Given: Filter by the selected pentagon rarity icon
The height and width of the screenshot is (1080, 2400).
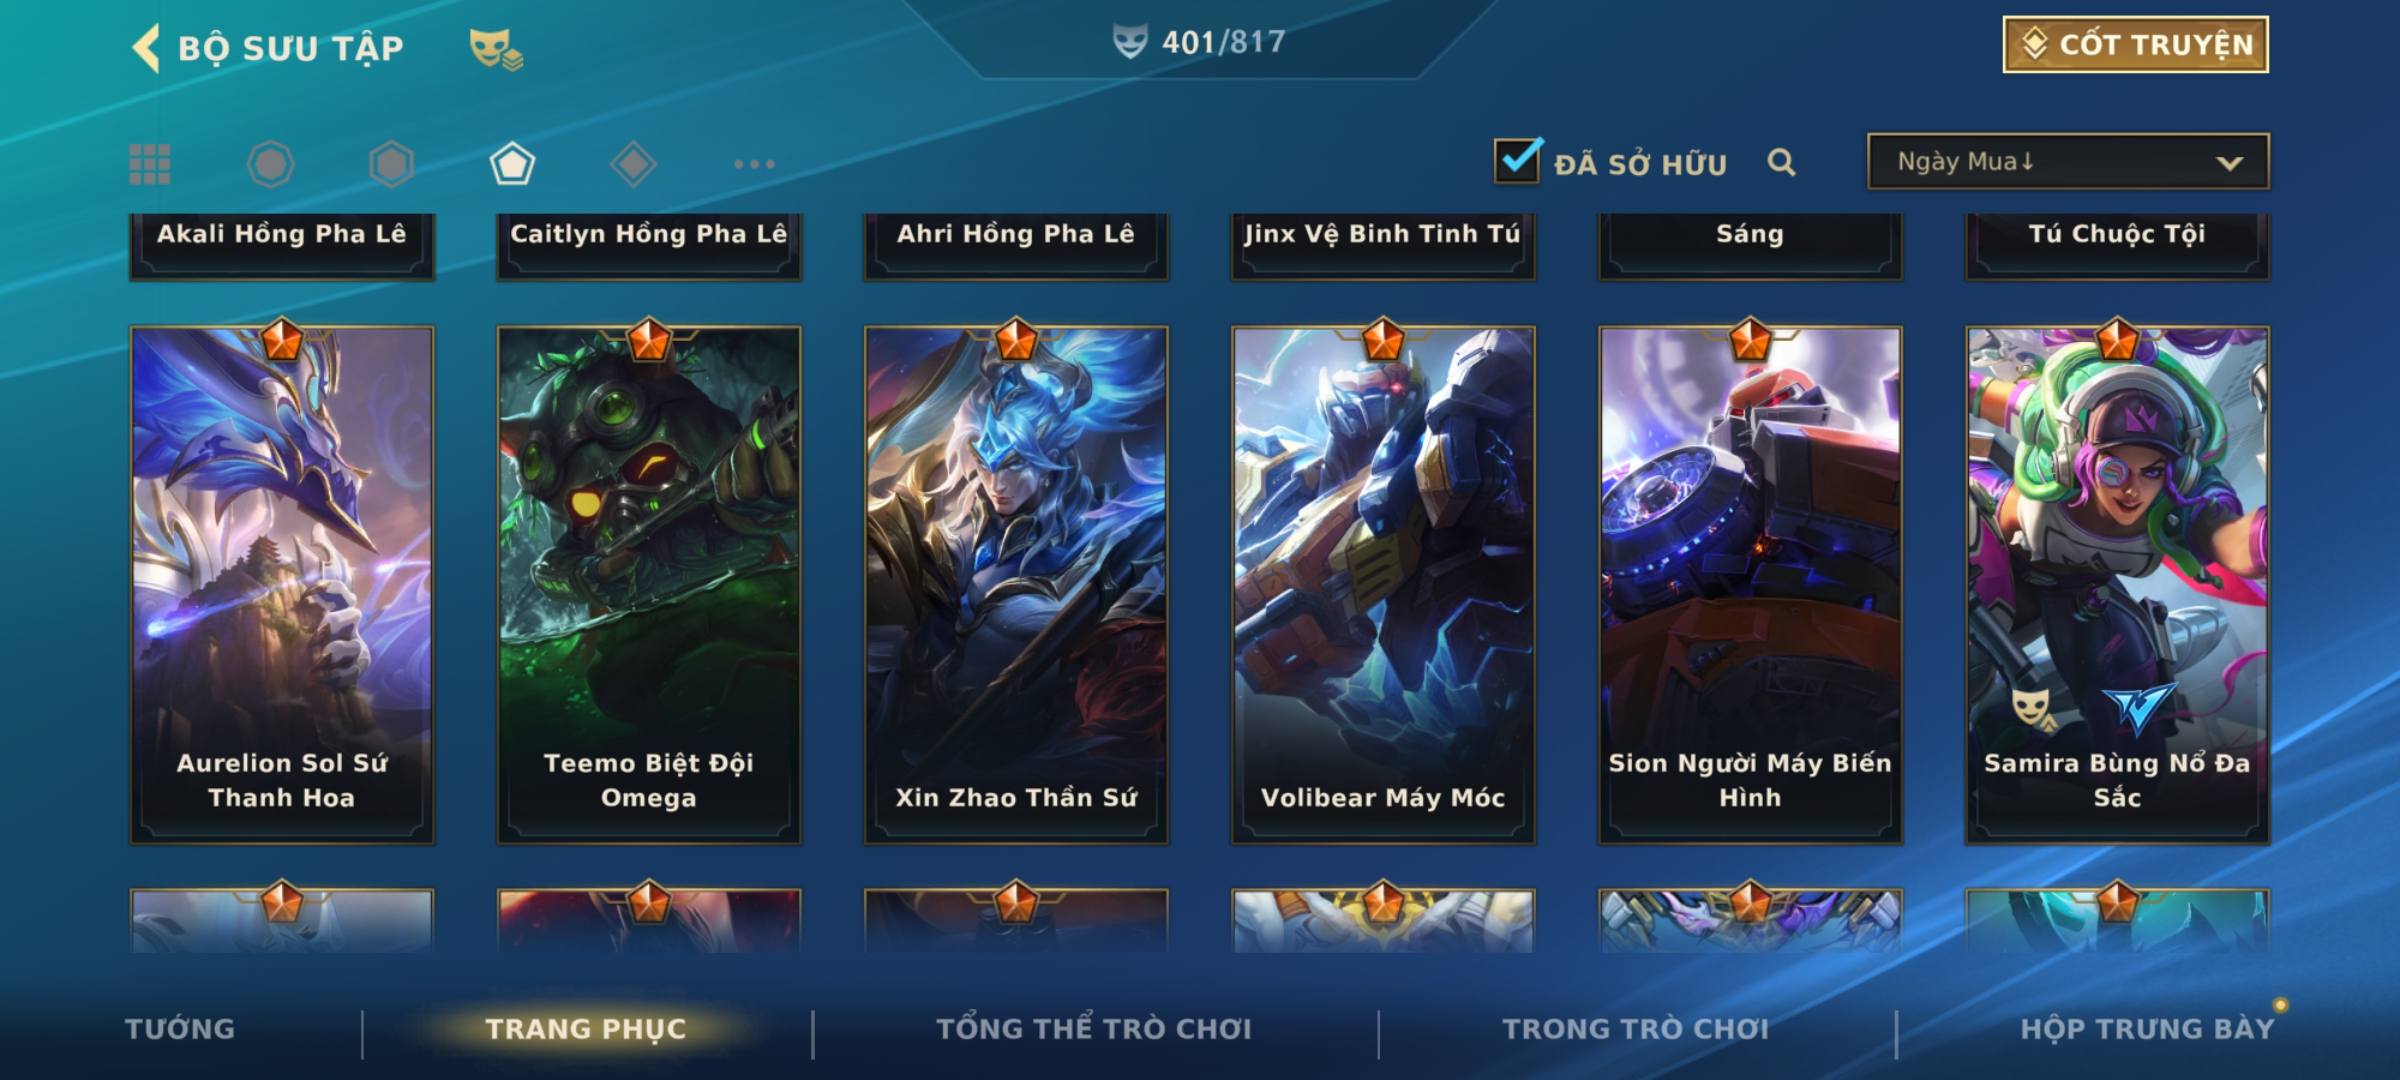Looking at the screenshot, I should click(512, 164).
